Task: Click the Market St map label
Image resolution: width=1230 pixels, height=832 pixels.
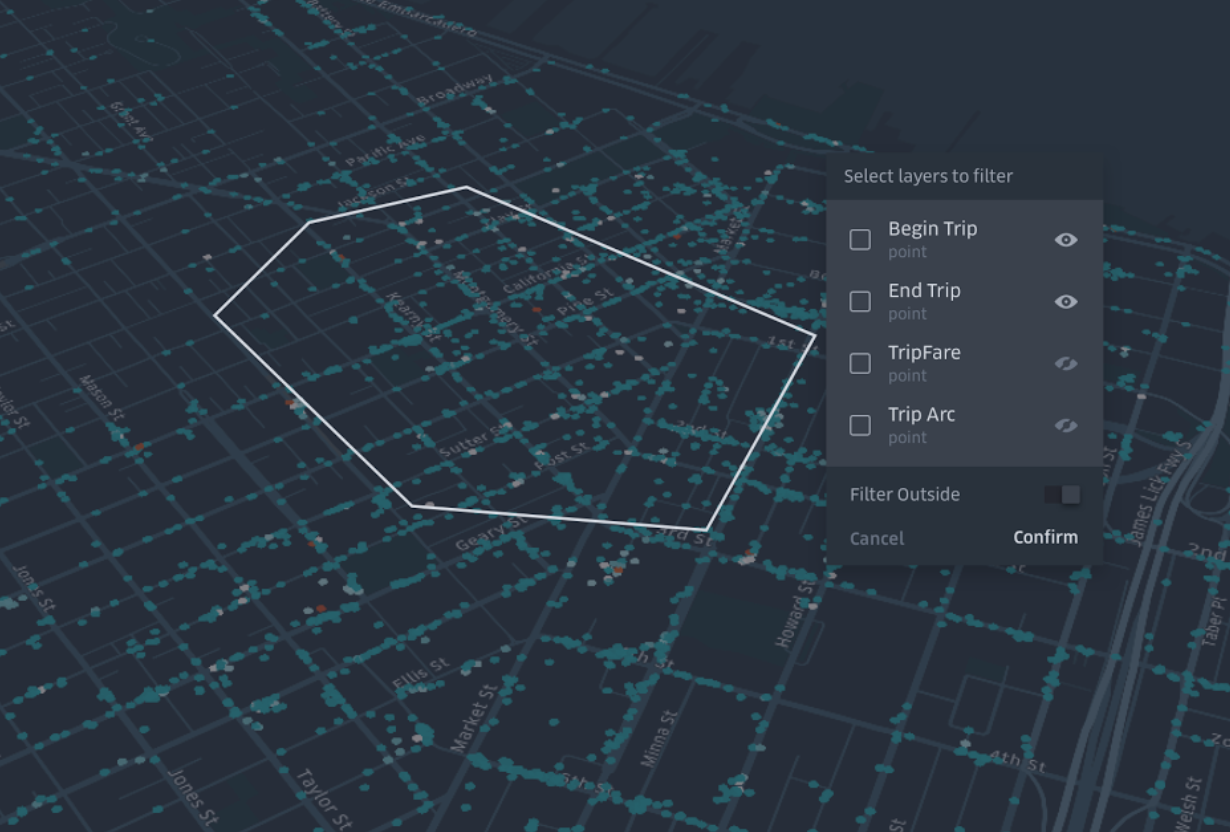Action: (473, 717)
